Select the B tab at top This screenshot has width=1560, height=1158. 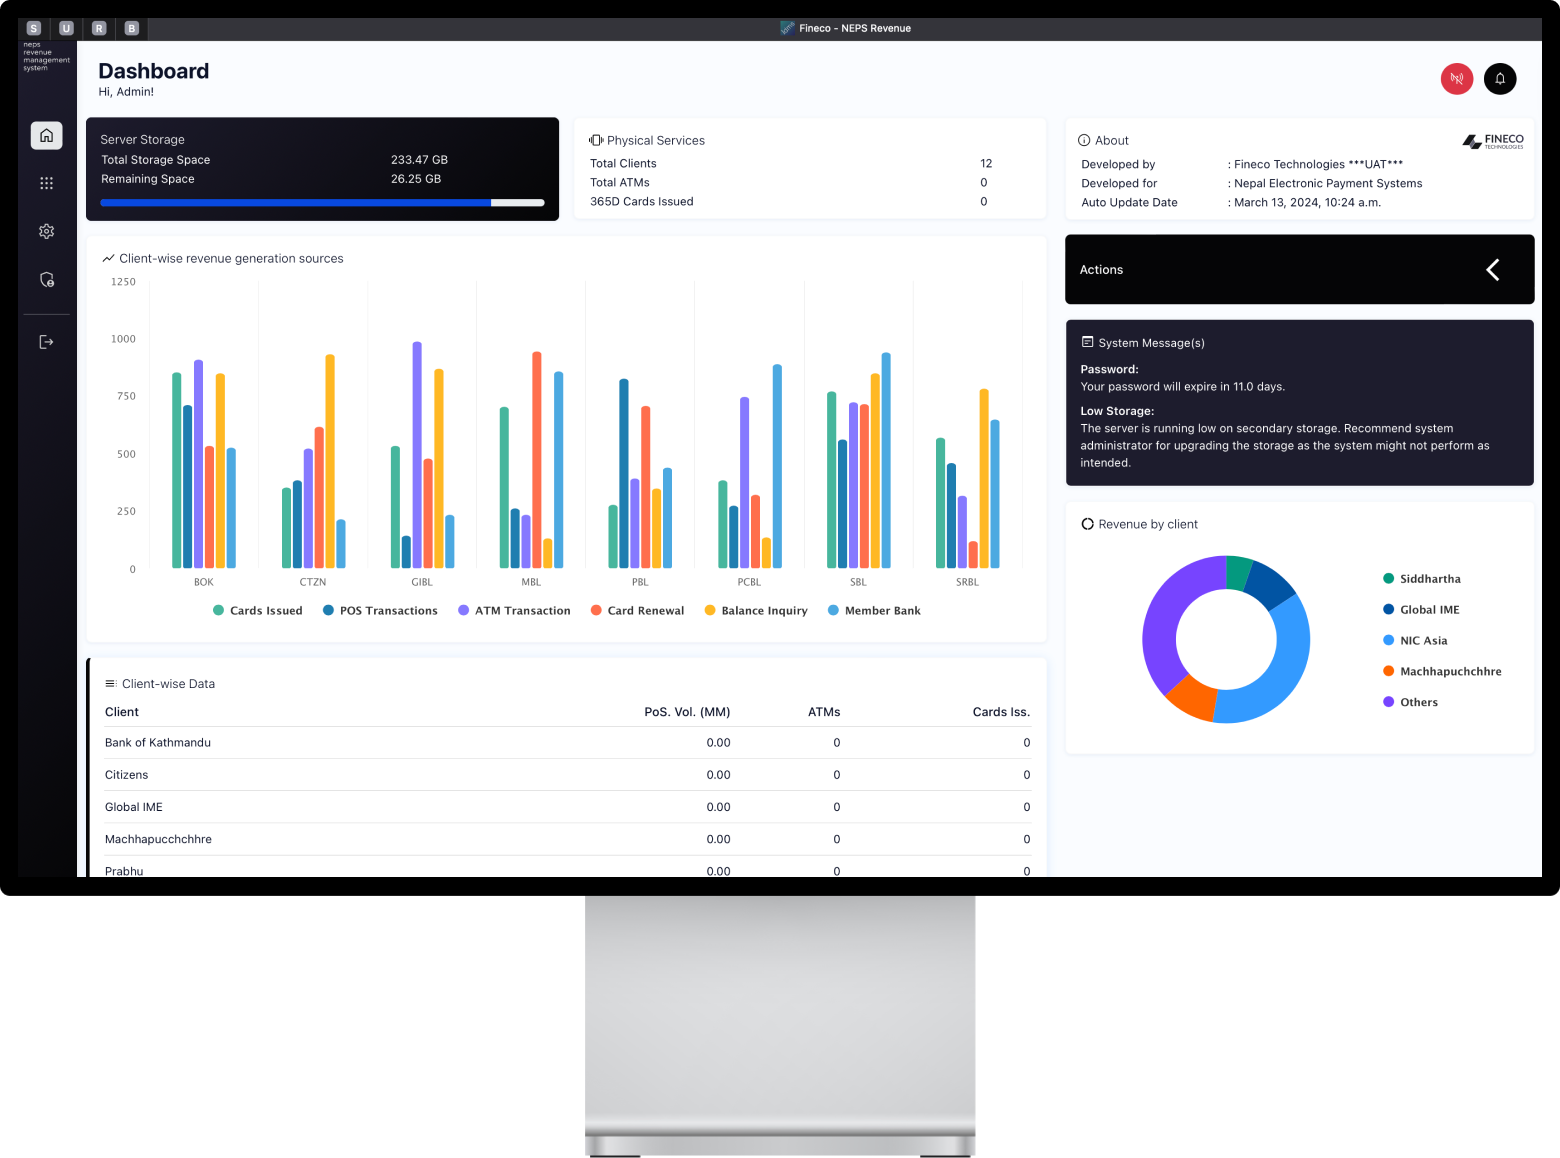pos(131,28)
